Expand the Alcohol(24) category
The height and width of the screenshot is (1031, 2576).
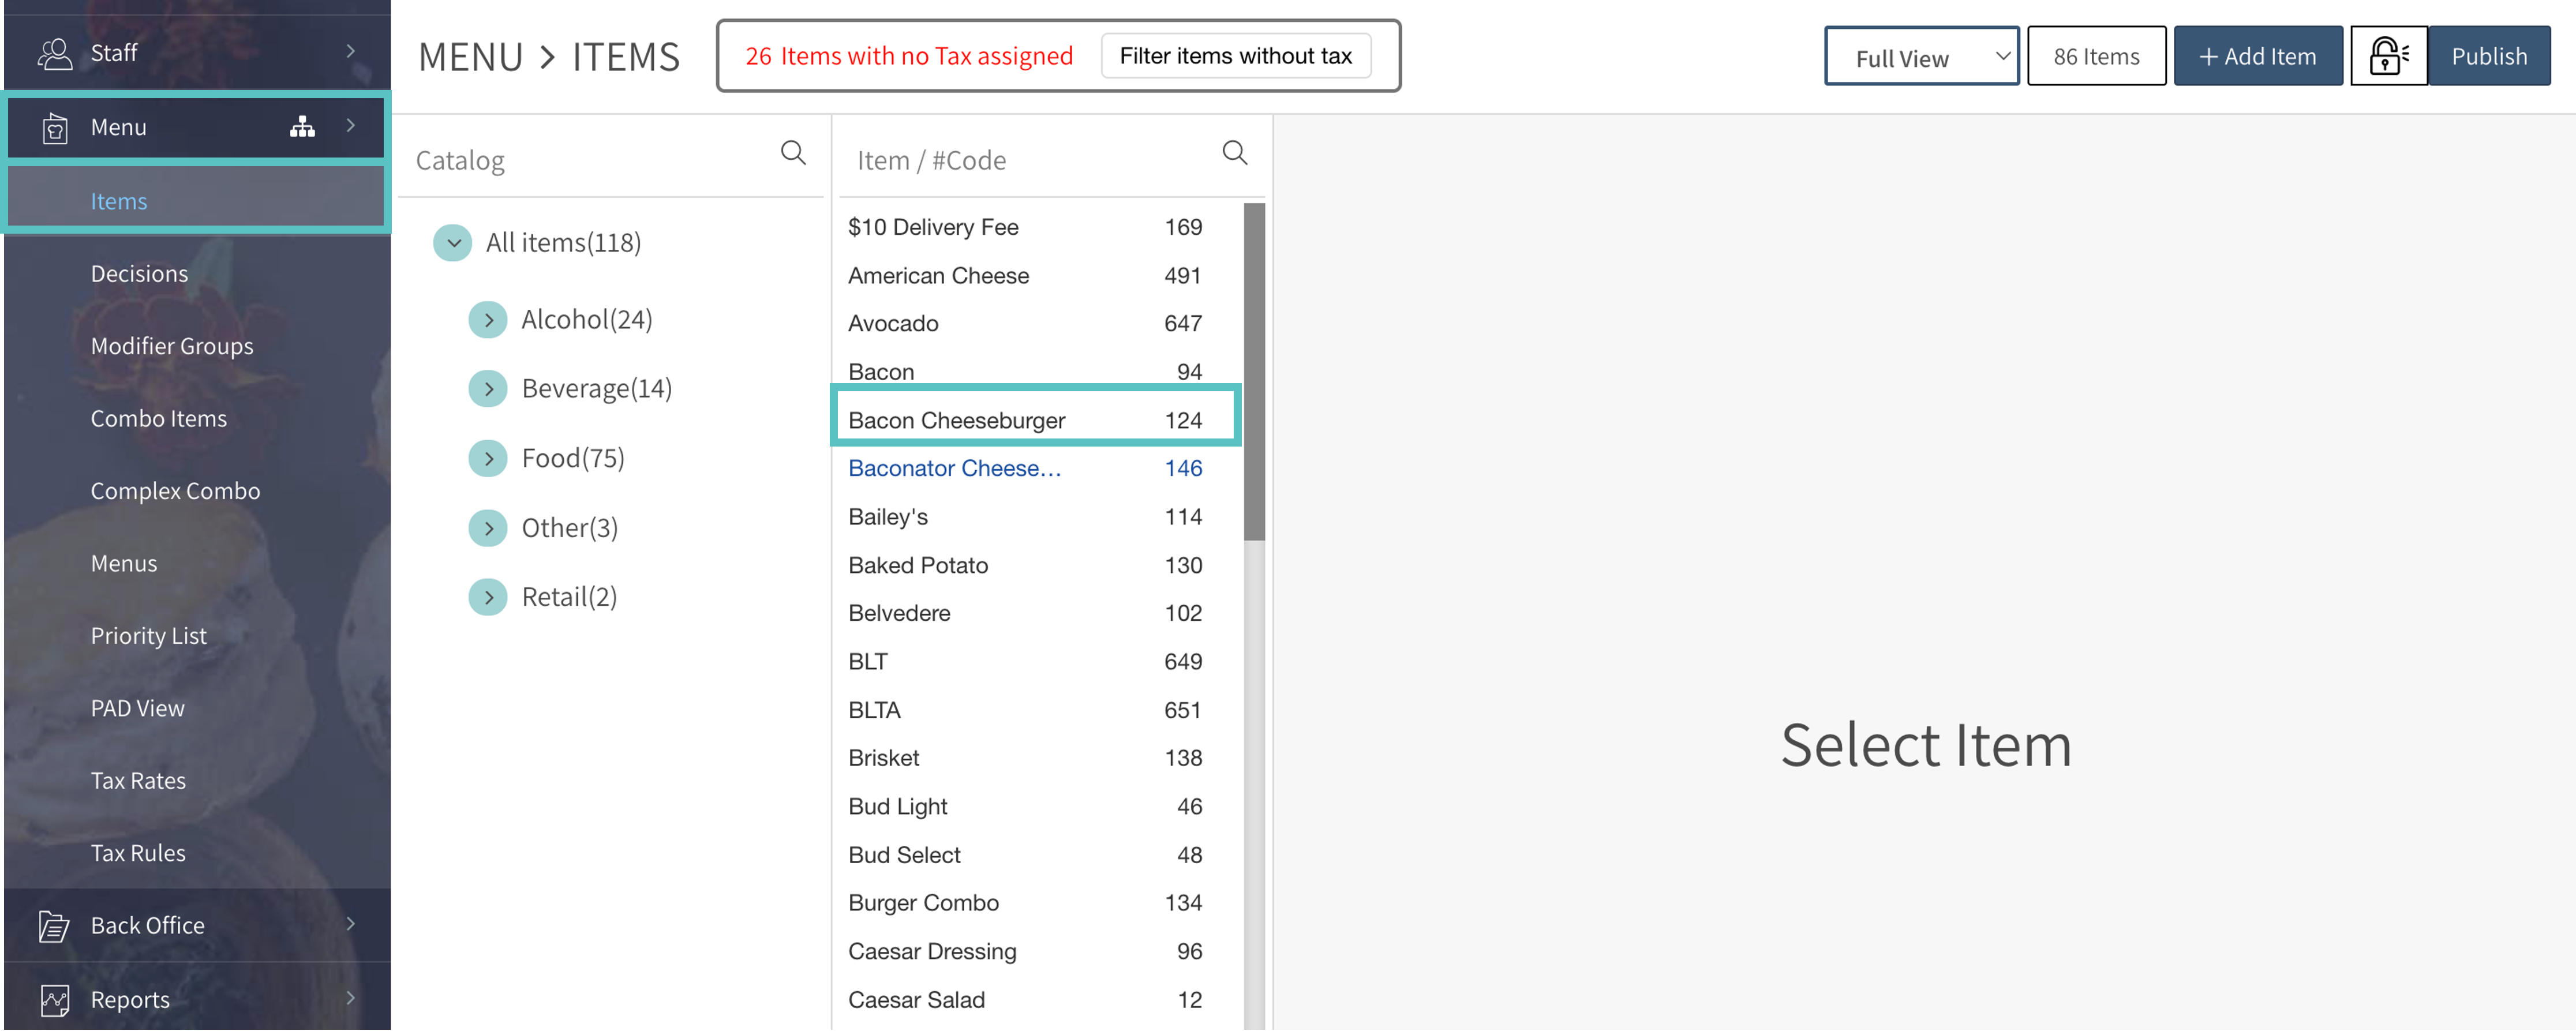tap(488, 320)
